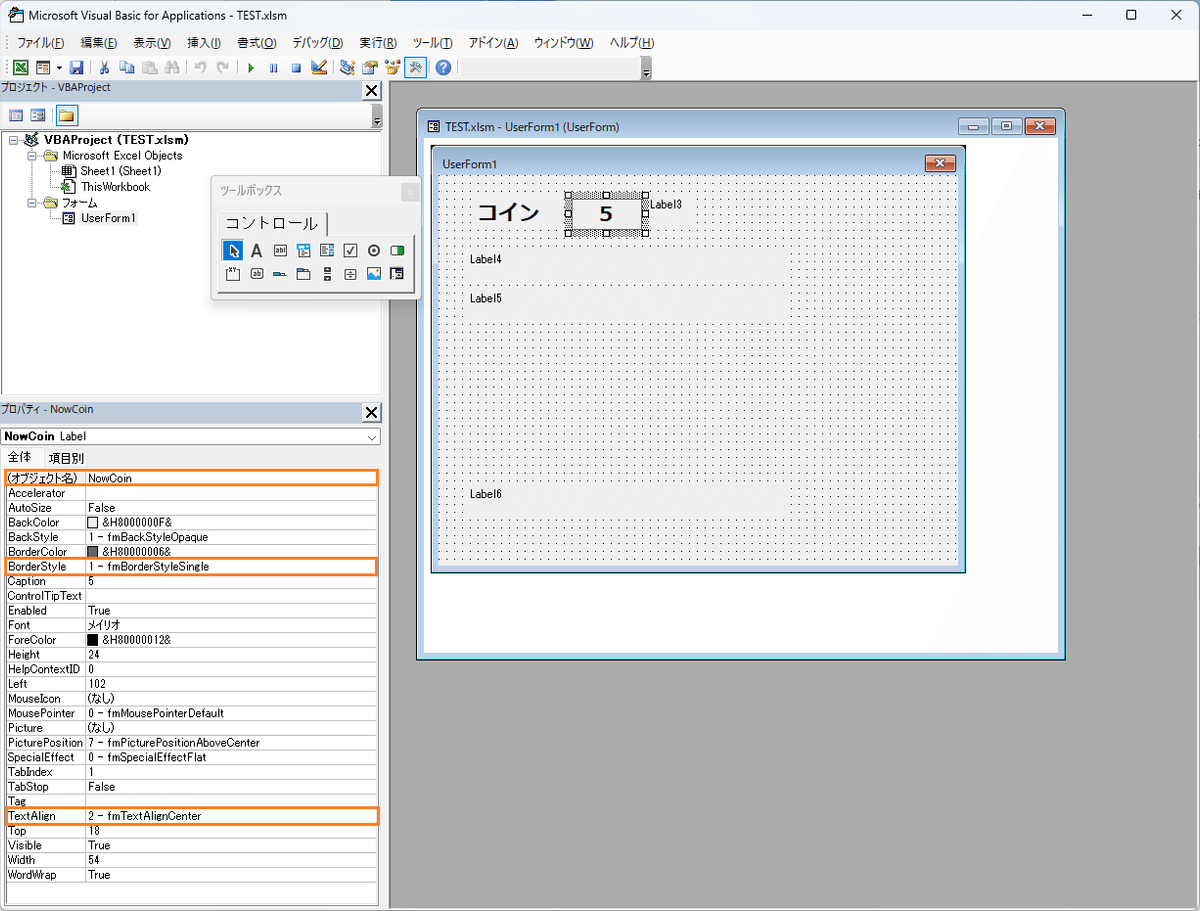Pick the OptionButton control in Toolbox
The image size is (1200, 911).
[374, 251]
